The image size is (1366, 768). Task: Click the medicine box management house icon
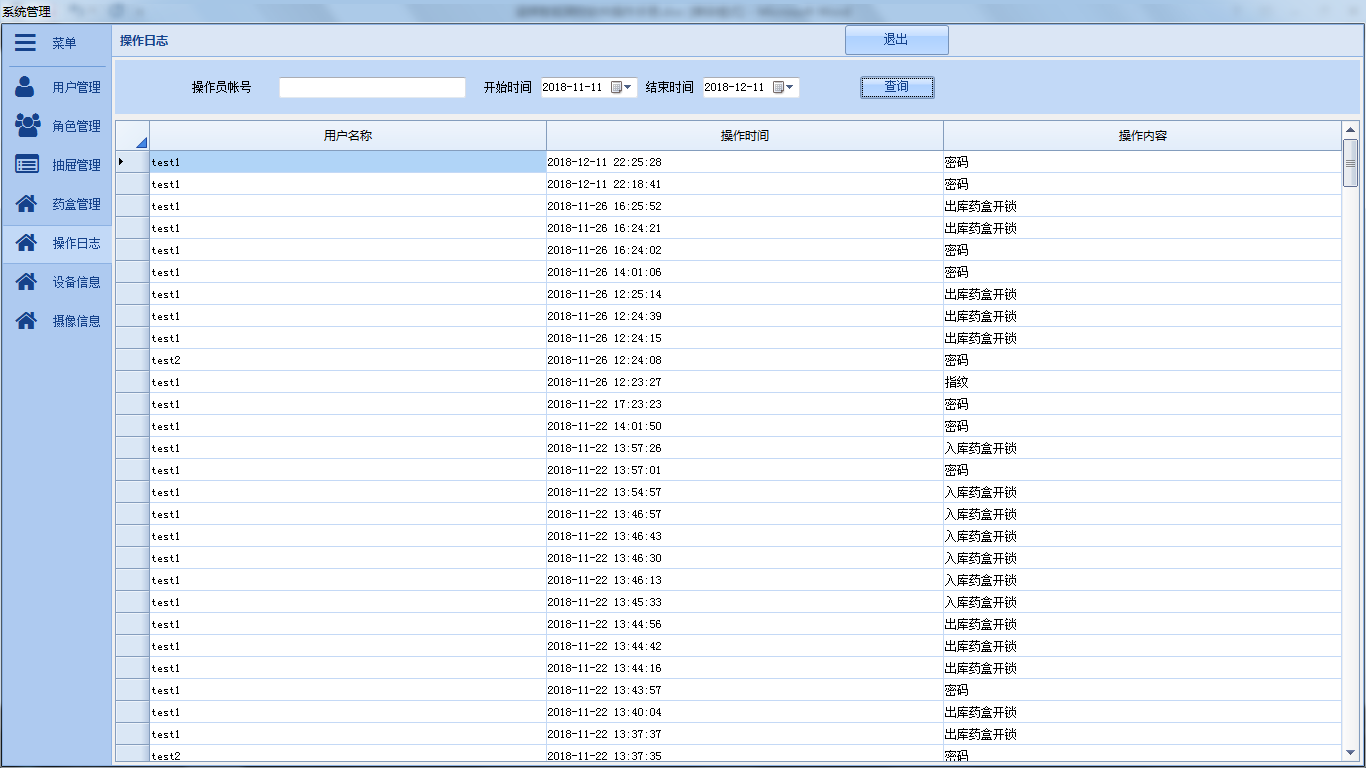[x=27, y=204]
